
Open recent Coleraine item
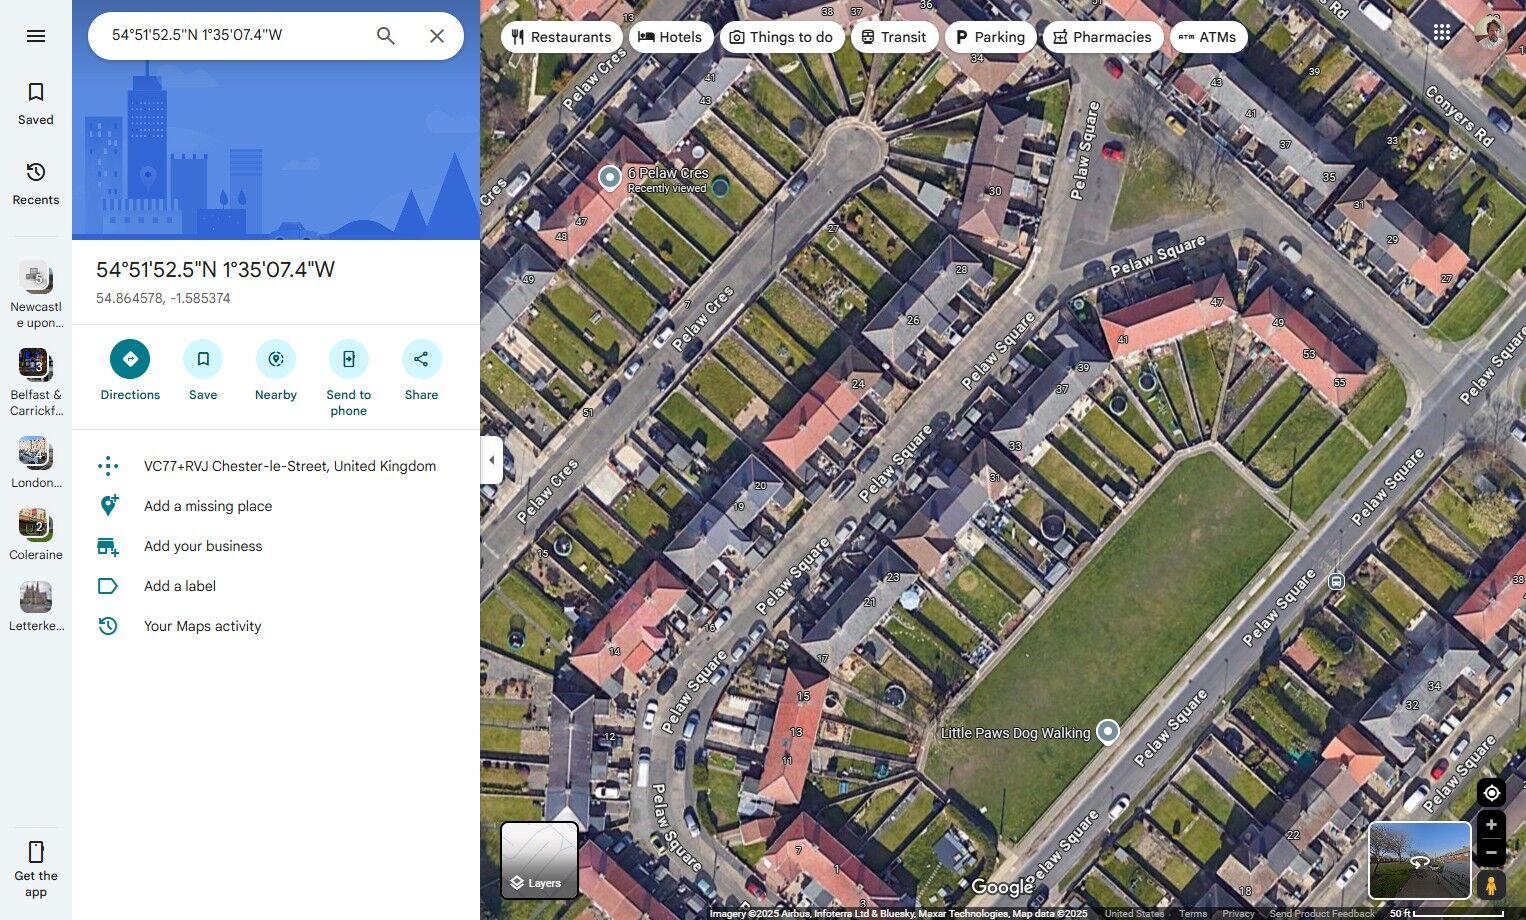click(36, 534)
